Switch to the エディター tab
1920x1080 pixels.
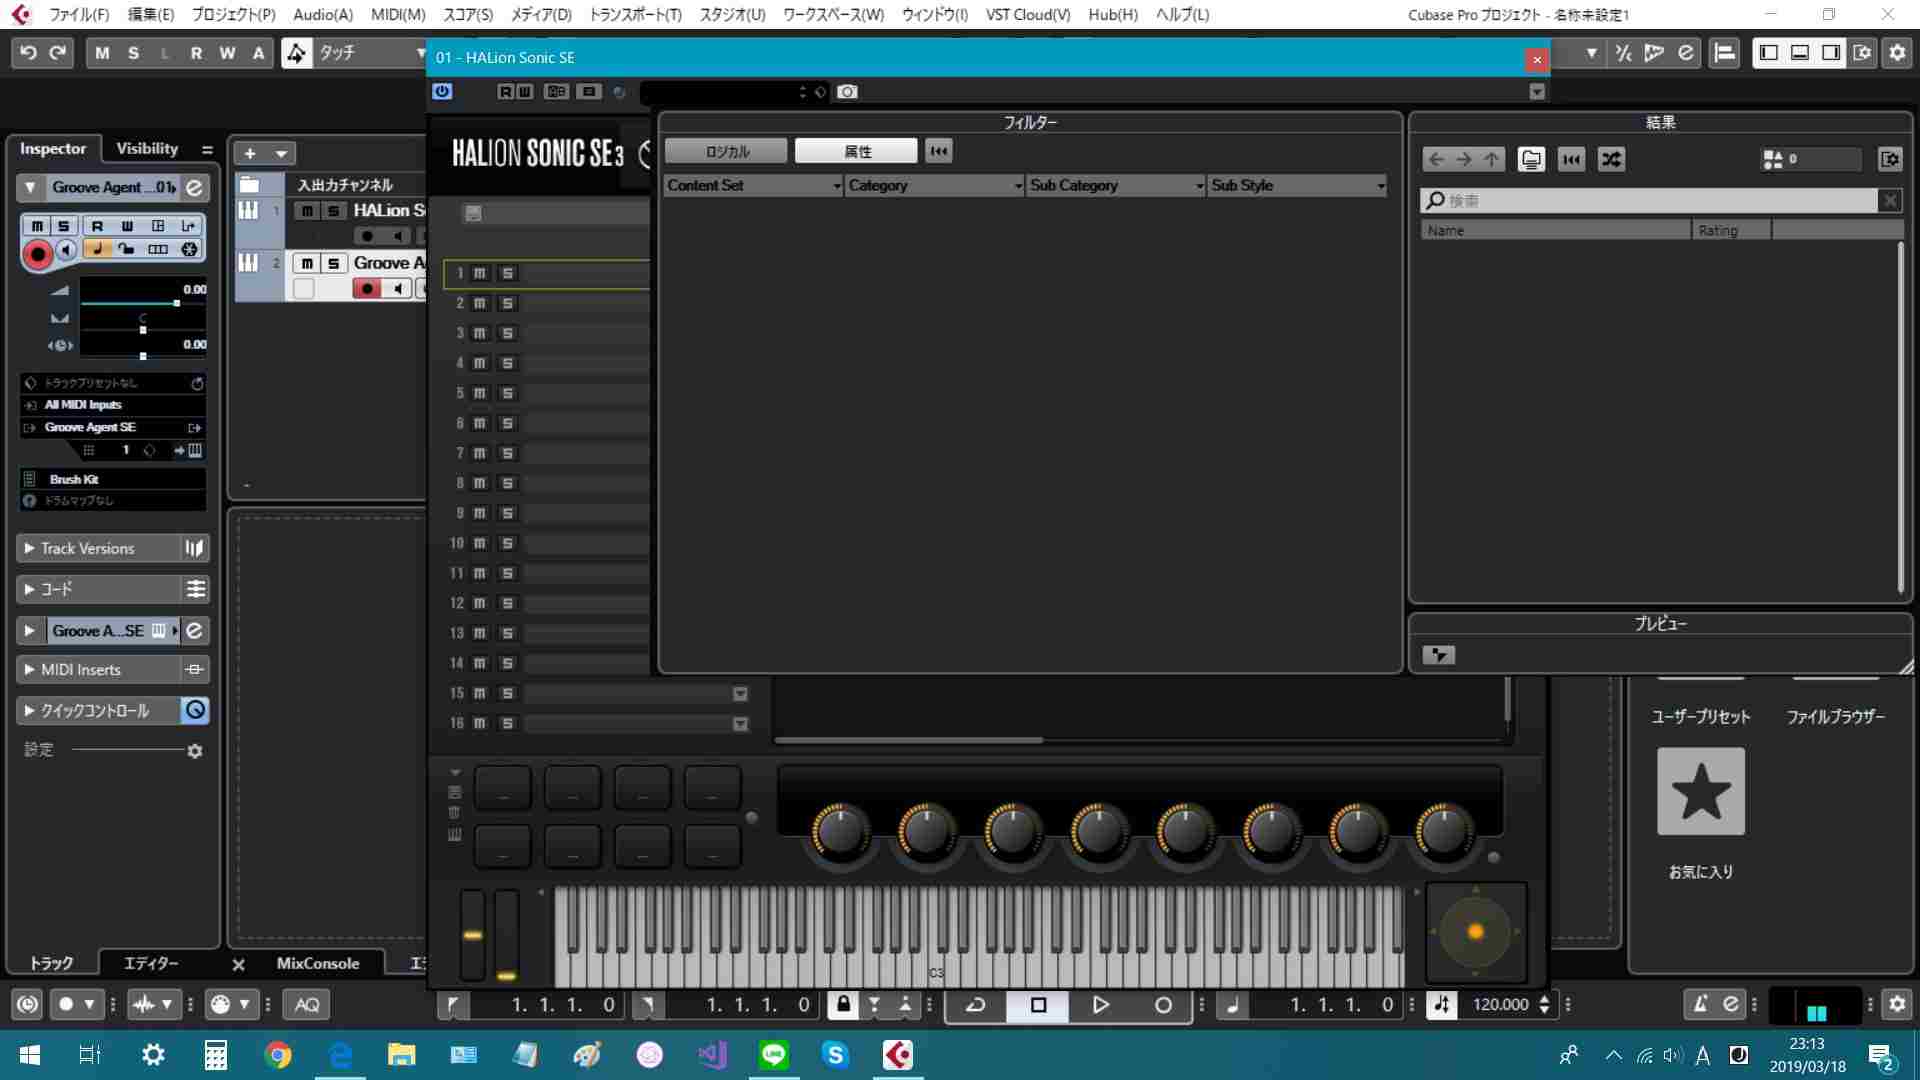click(151, 963)
